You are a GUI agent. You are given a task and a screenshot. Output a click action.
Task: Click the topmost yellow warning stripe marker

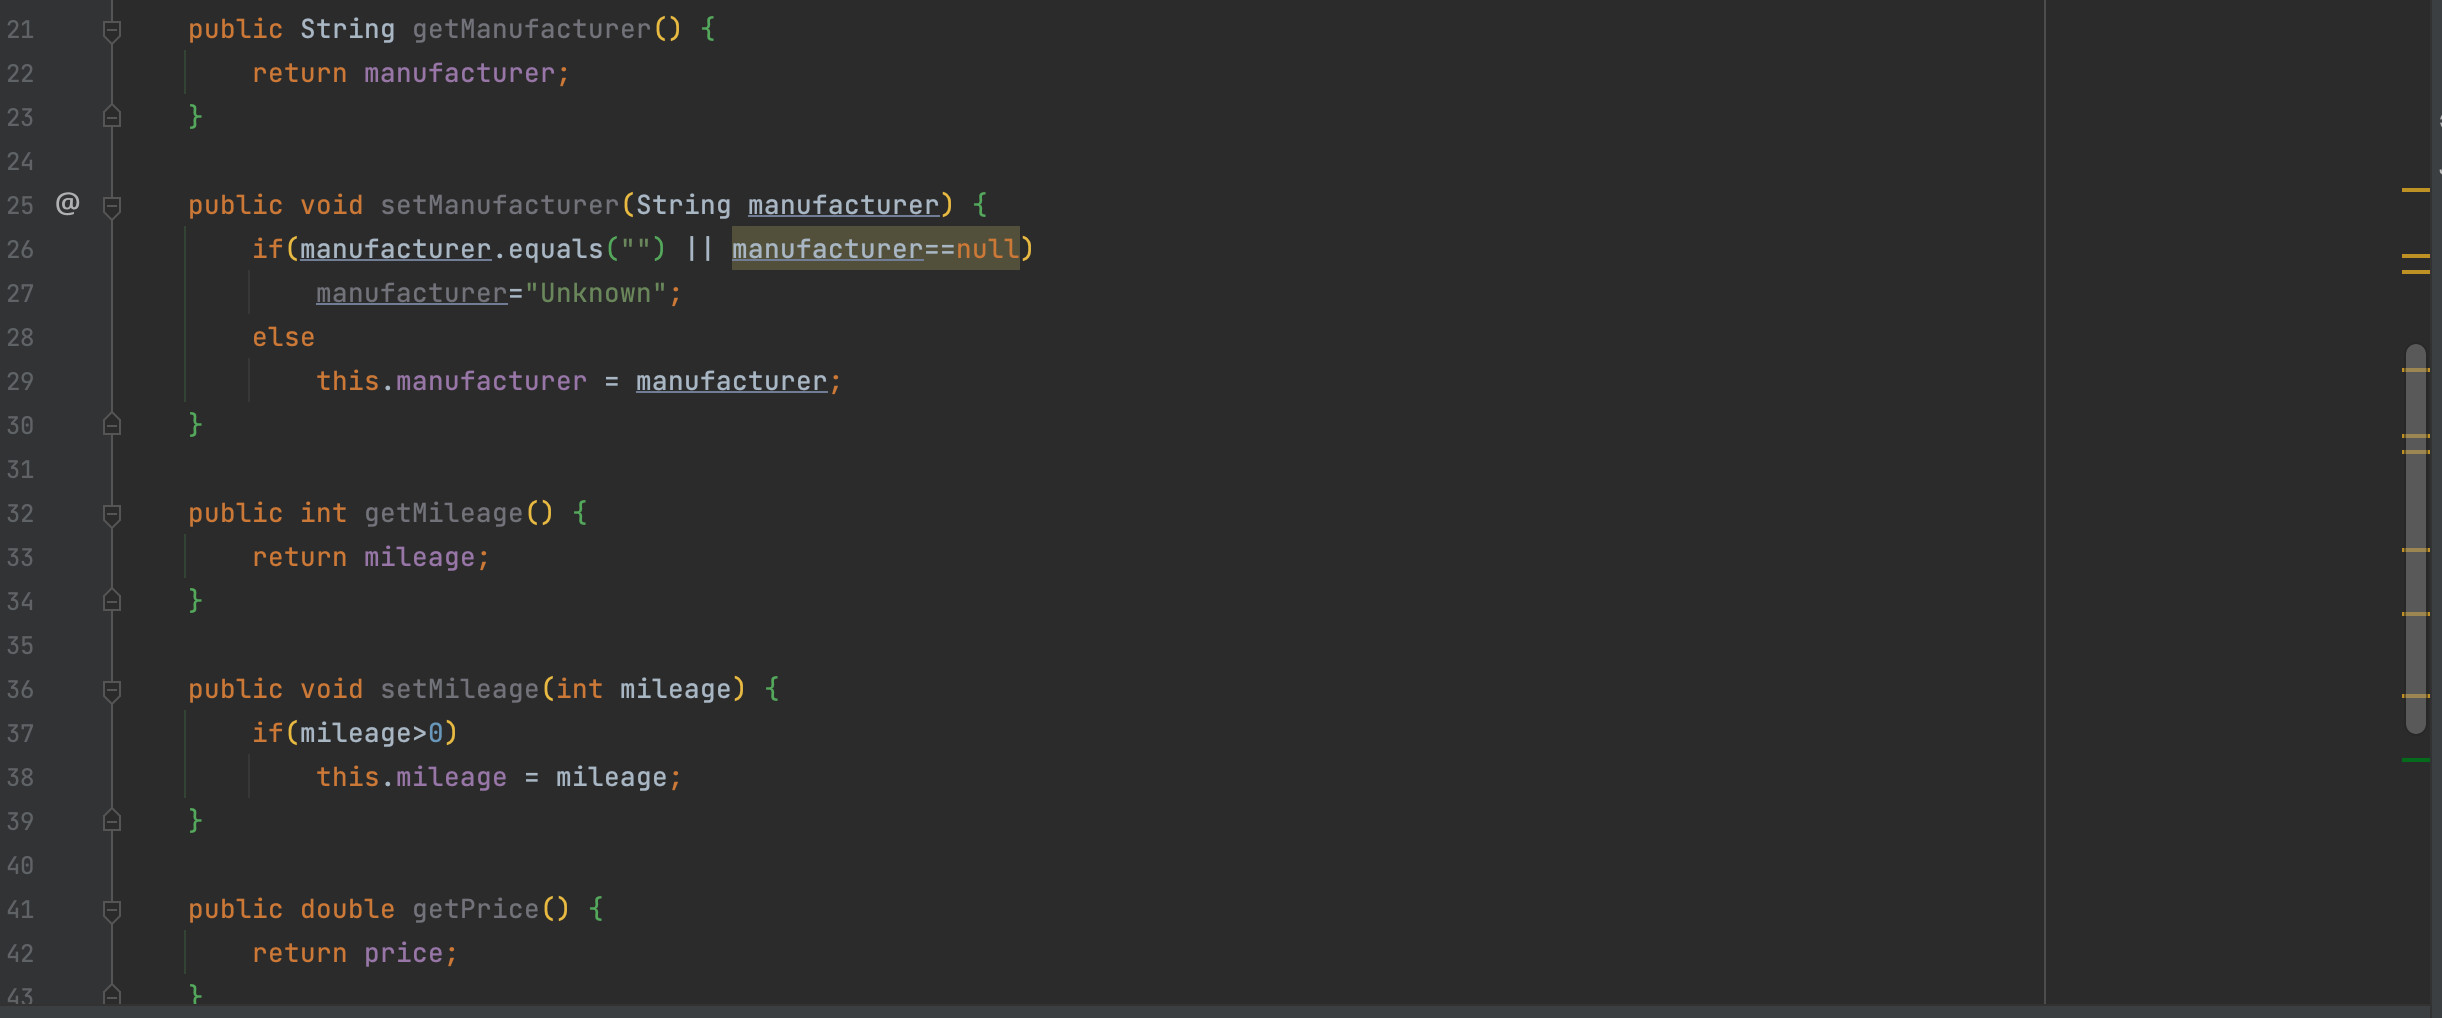pos(2416,190)
